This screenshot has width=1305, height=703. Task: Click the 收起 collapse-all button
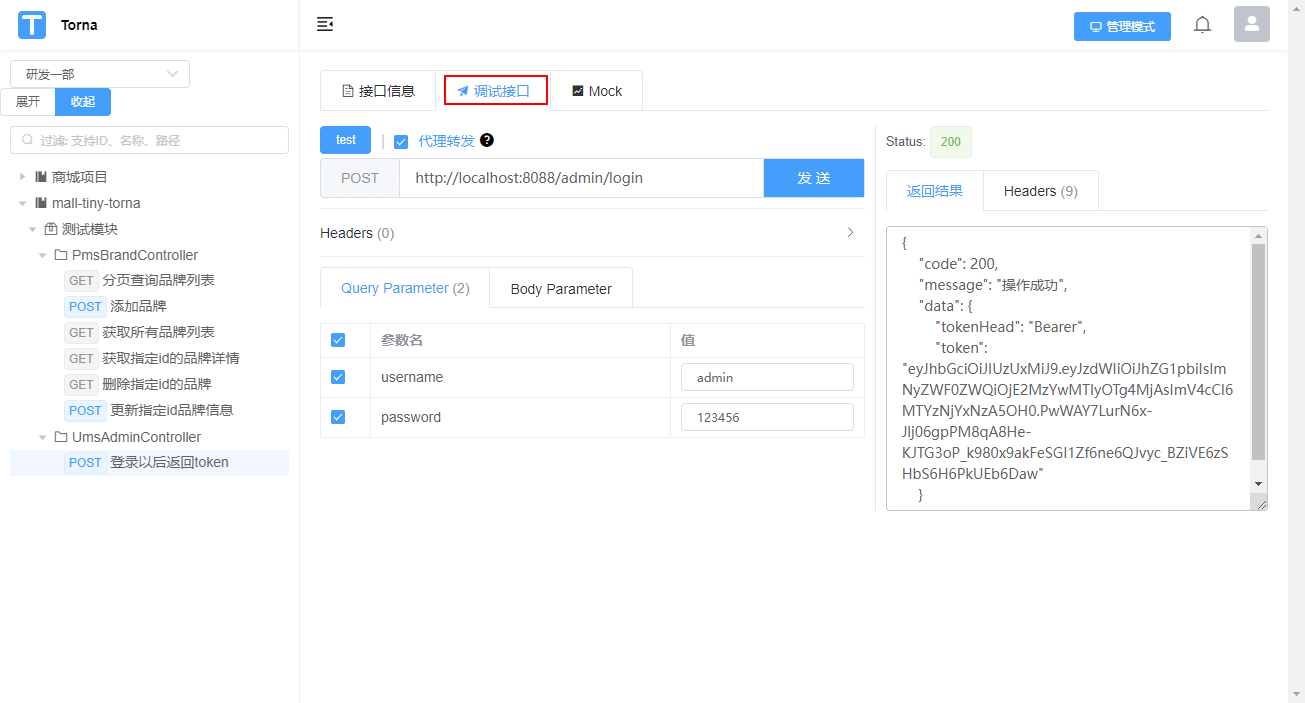click(83, 102)
